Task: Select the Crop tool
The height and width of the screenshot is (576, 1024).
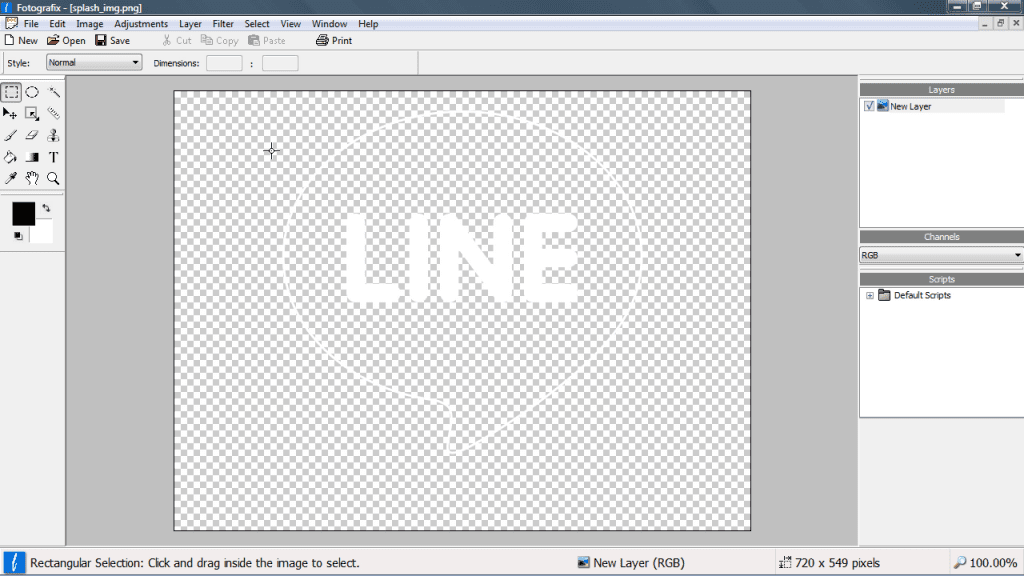Action: click(x=32, y=114)
